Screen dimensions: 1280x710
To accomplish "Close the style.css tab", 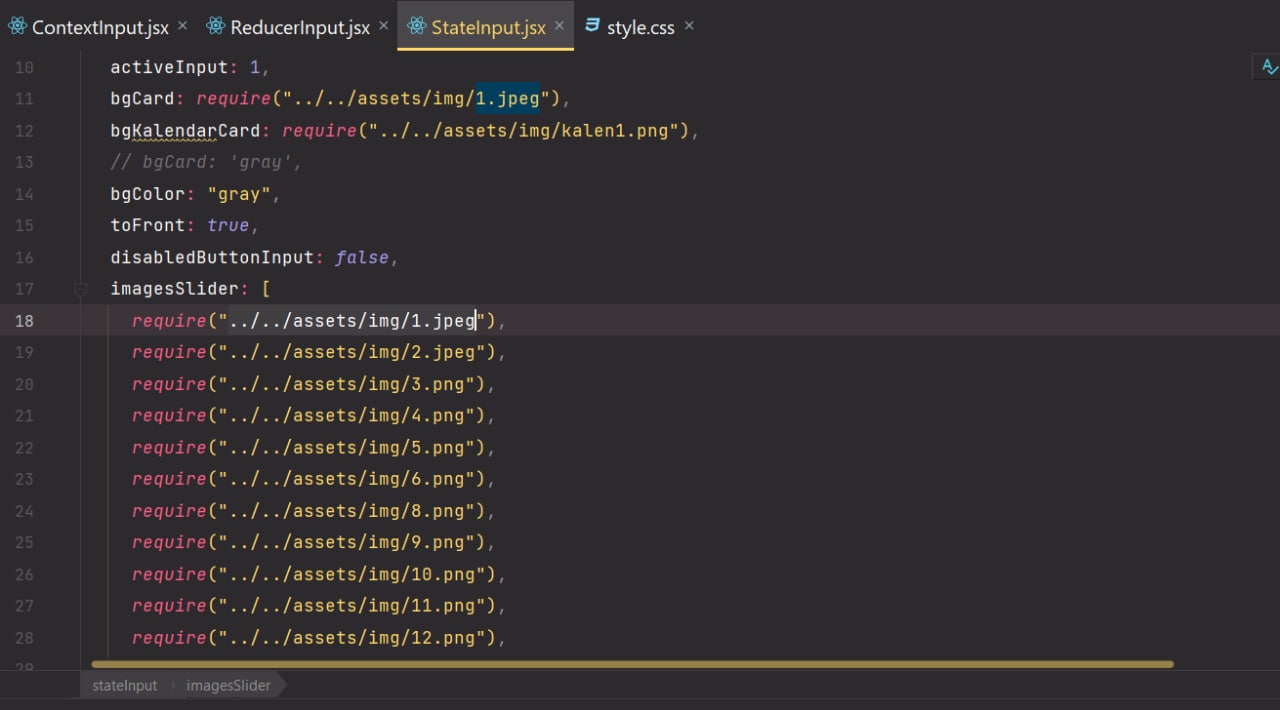I will [x=689, y=27].
